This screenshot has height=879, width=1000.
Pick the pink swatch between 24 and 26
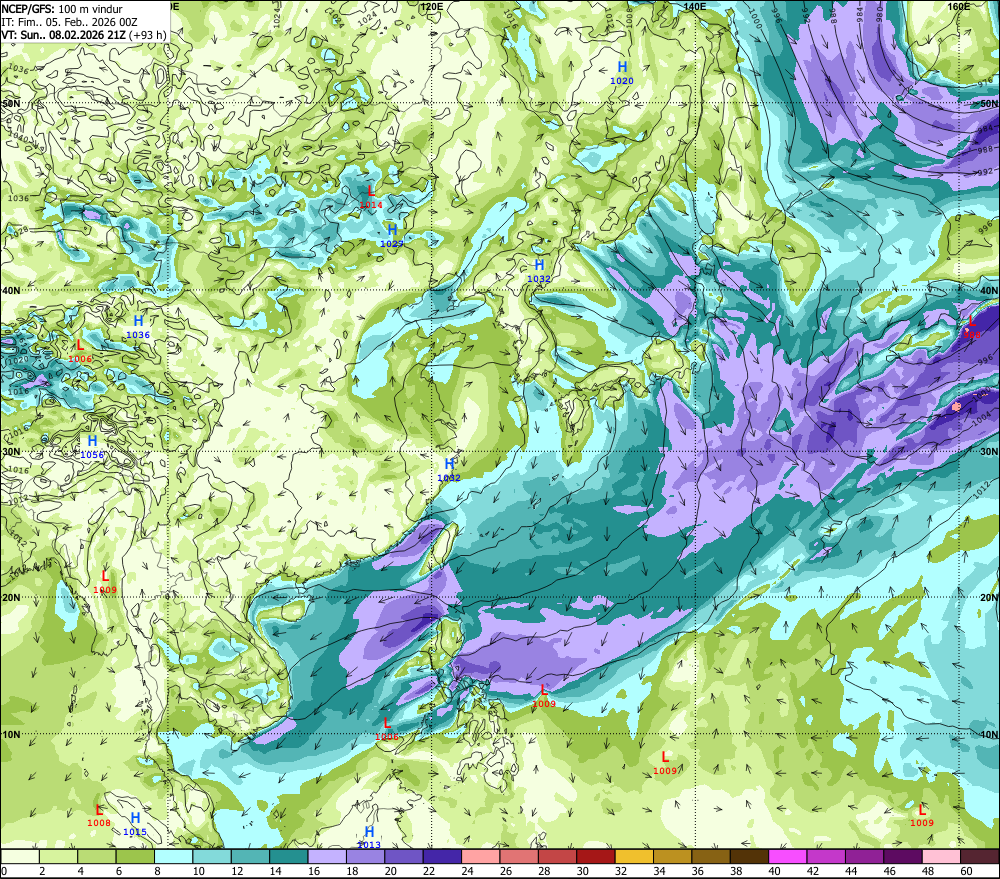click(x=480, y=856)
